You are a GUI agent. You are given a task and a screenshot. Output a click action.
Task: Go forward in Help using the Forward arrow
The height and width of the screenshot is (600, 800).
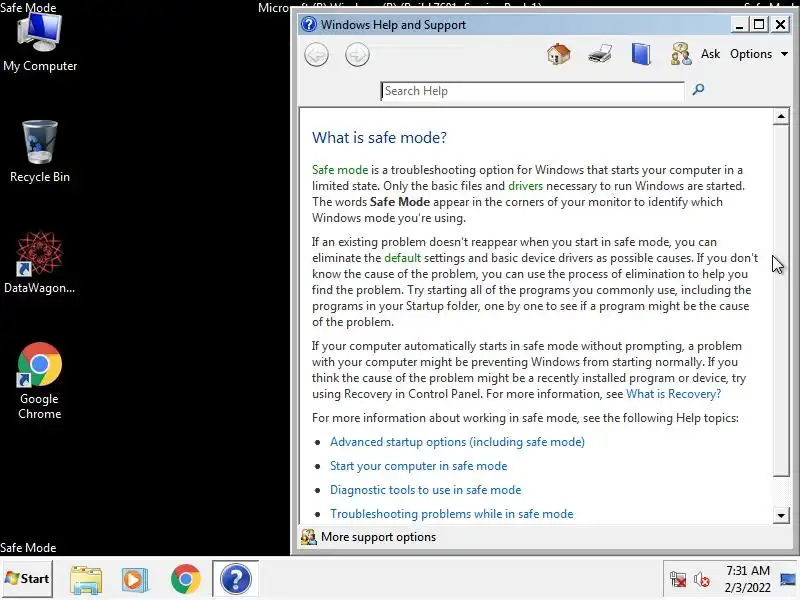[357, 55]
